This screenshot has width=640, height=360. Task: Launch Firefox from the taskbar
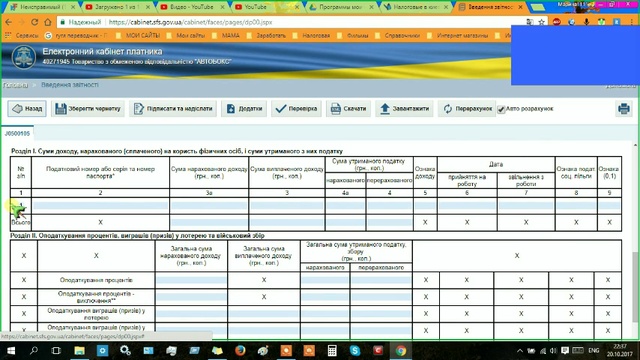(x=240, y=351)
